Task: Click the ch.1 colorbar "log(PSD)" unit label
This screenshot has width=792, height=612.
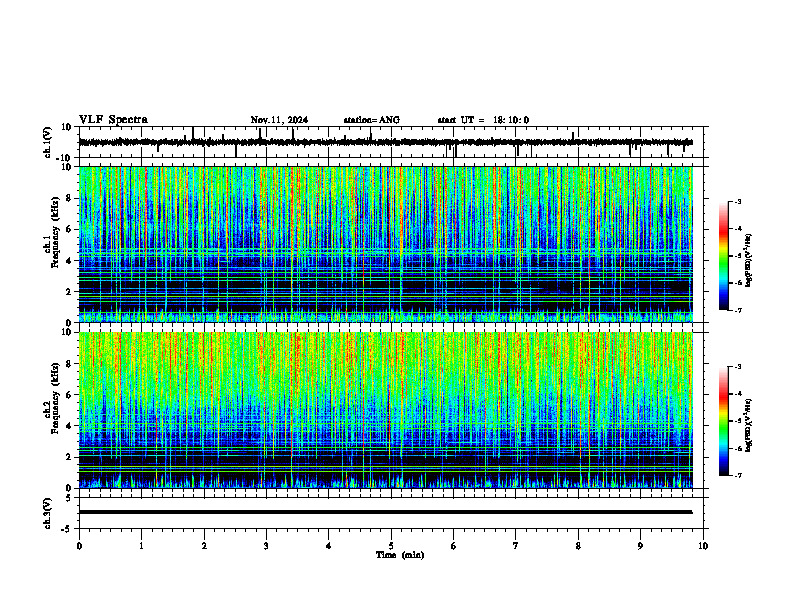Action: click(748, 261)
